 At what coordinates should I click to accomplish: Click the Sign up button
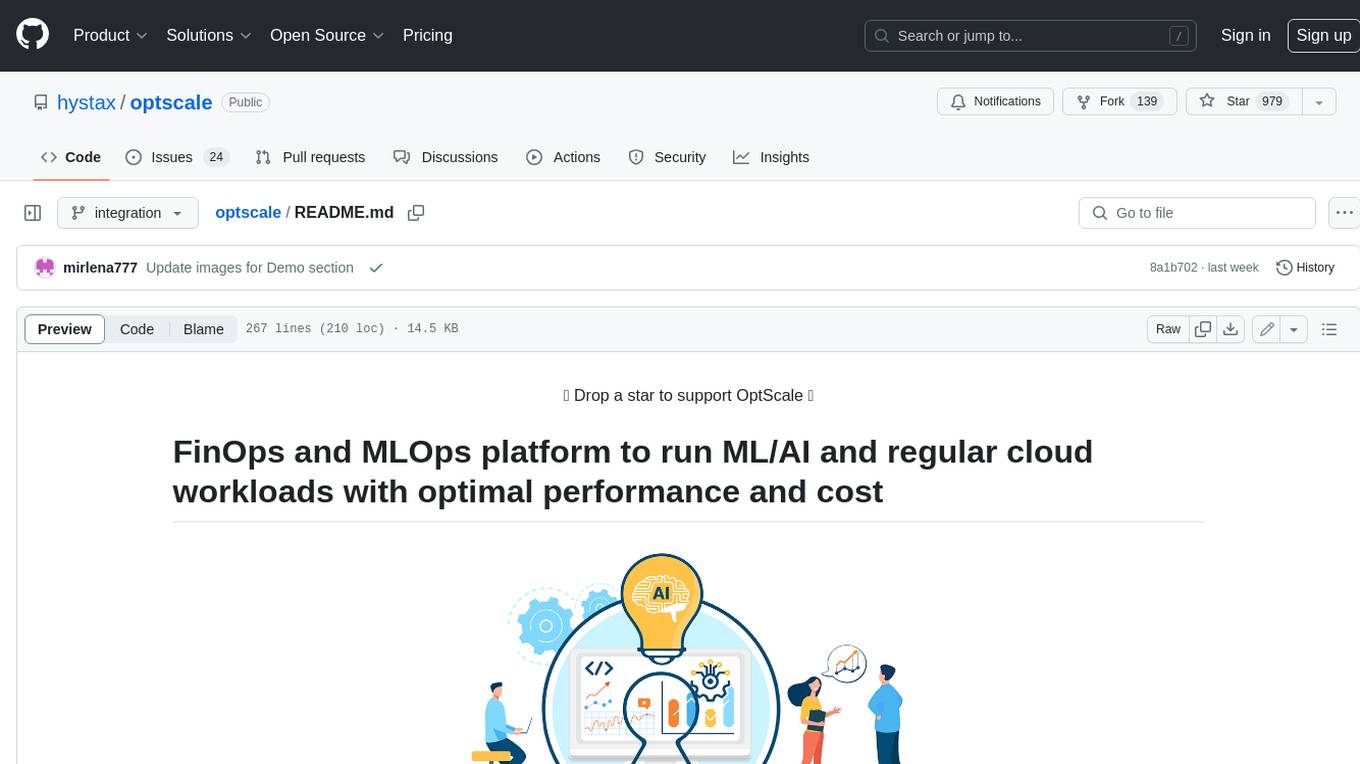[x=1323, y=35]
